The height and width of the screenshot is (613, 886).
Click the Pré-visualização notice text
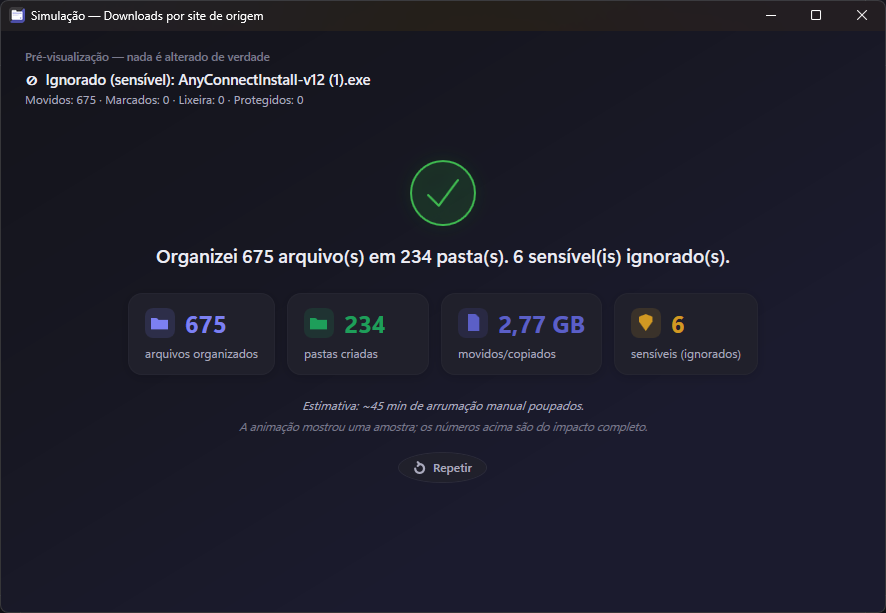pyautogui.click(x=147, y=57)
